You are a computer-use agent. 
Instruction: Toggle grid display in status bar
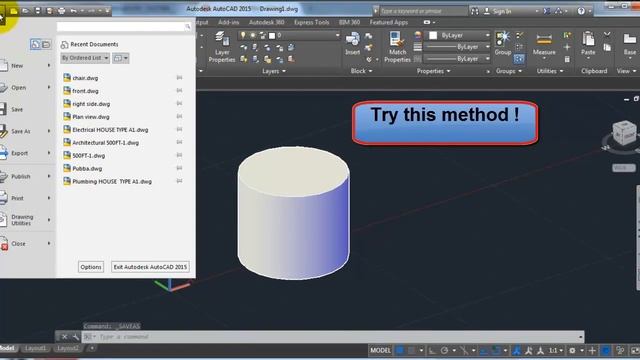tap(400, 350)
